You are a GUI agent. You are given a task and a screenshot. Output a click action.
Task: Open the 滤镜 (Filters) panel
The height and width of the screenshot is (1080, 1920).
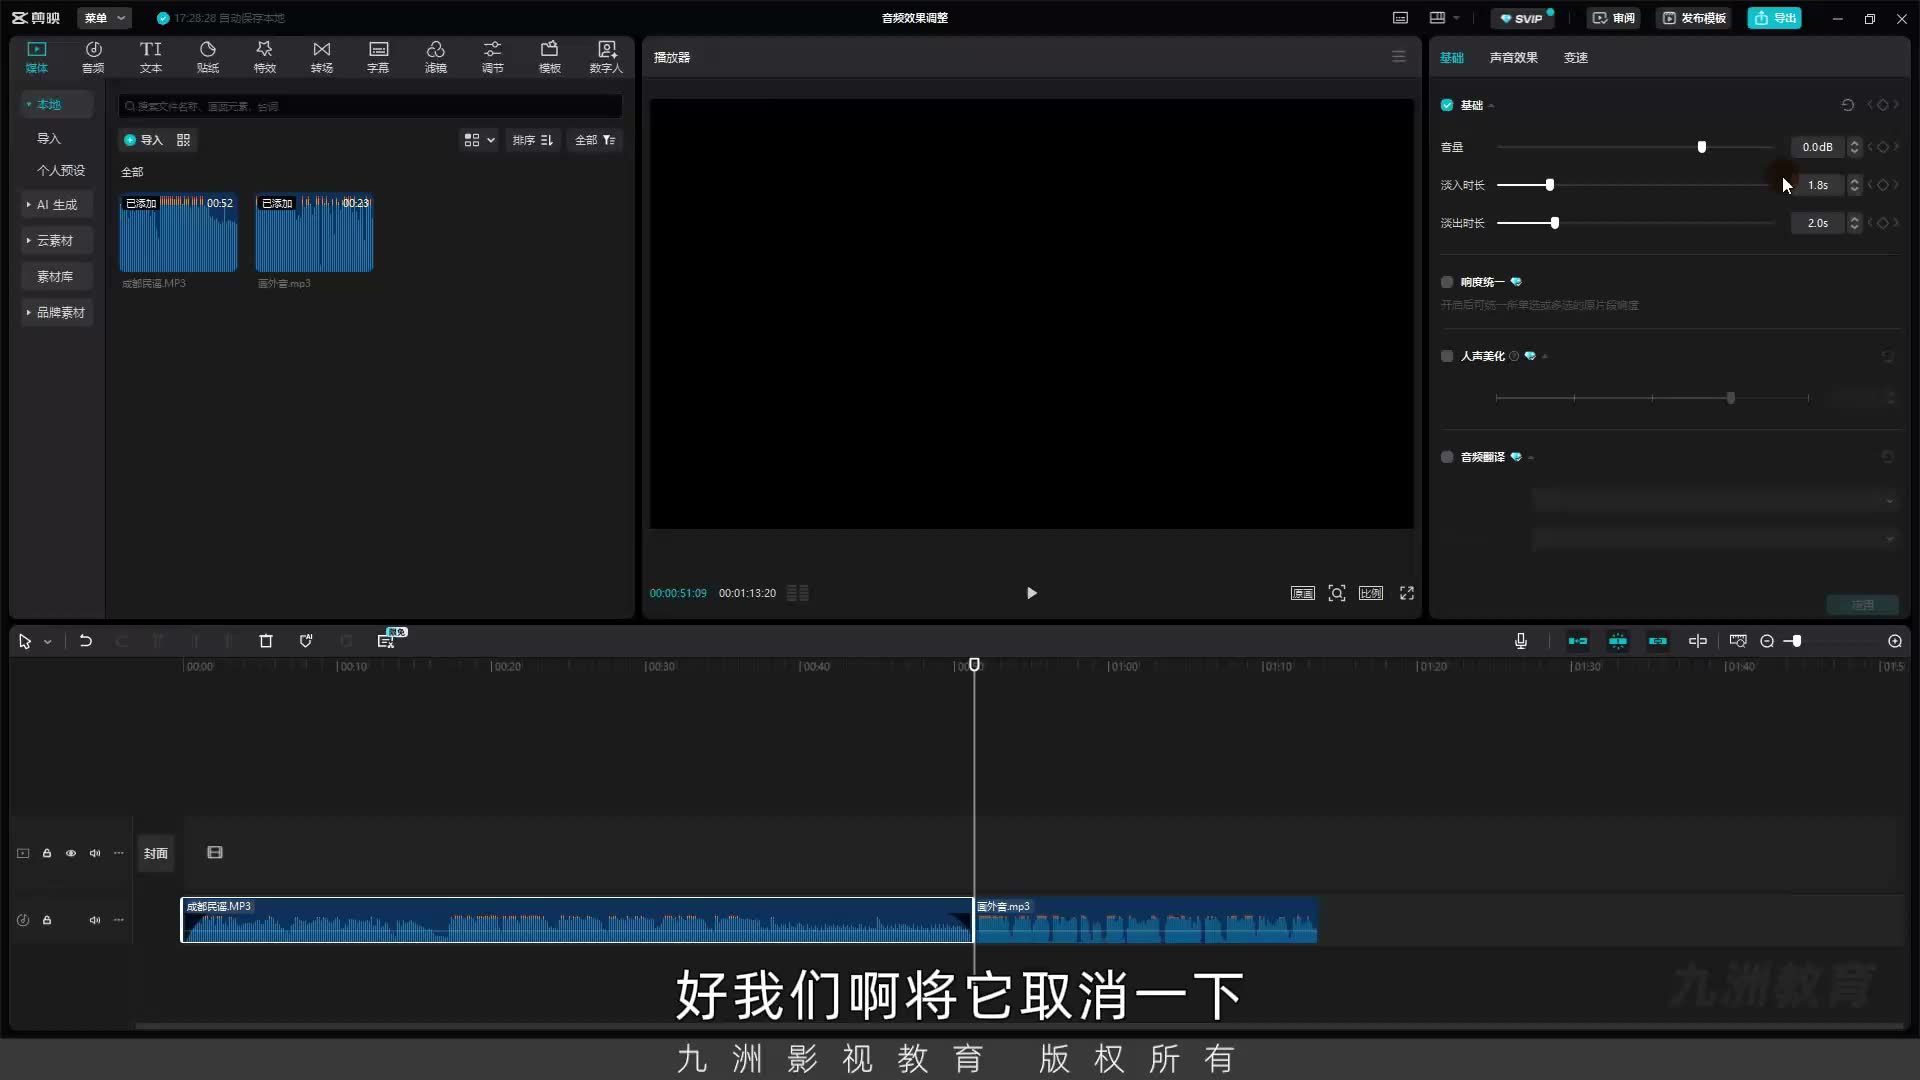(436, 57)
